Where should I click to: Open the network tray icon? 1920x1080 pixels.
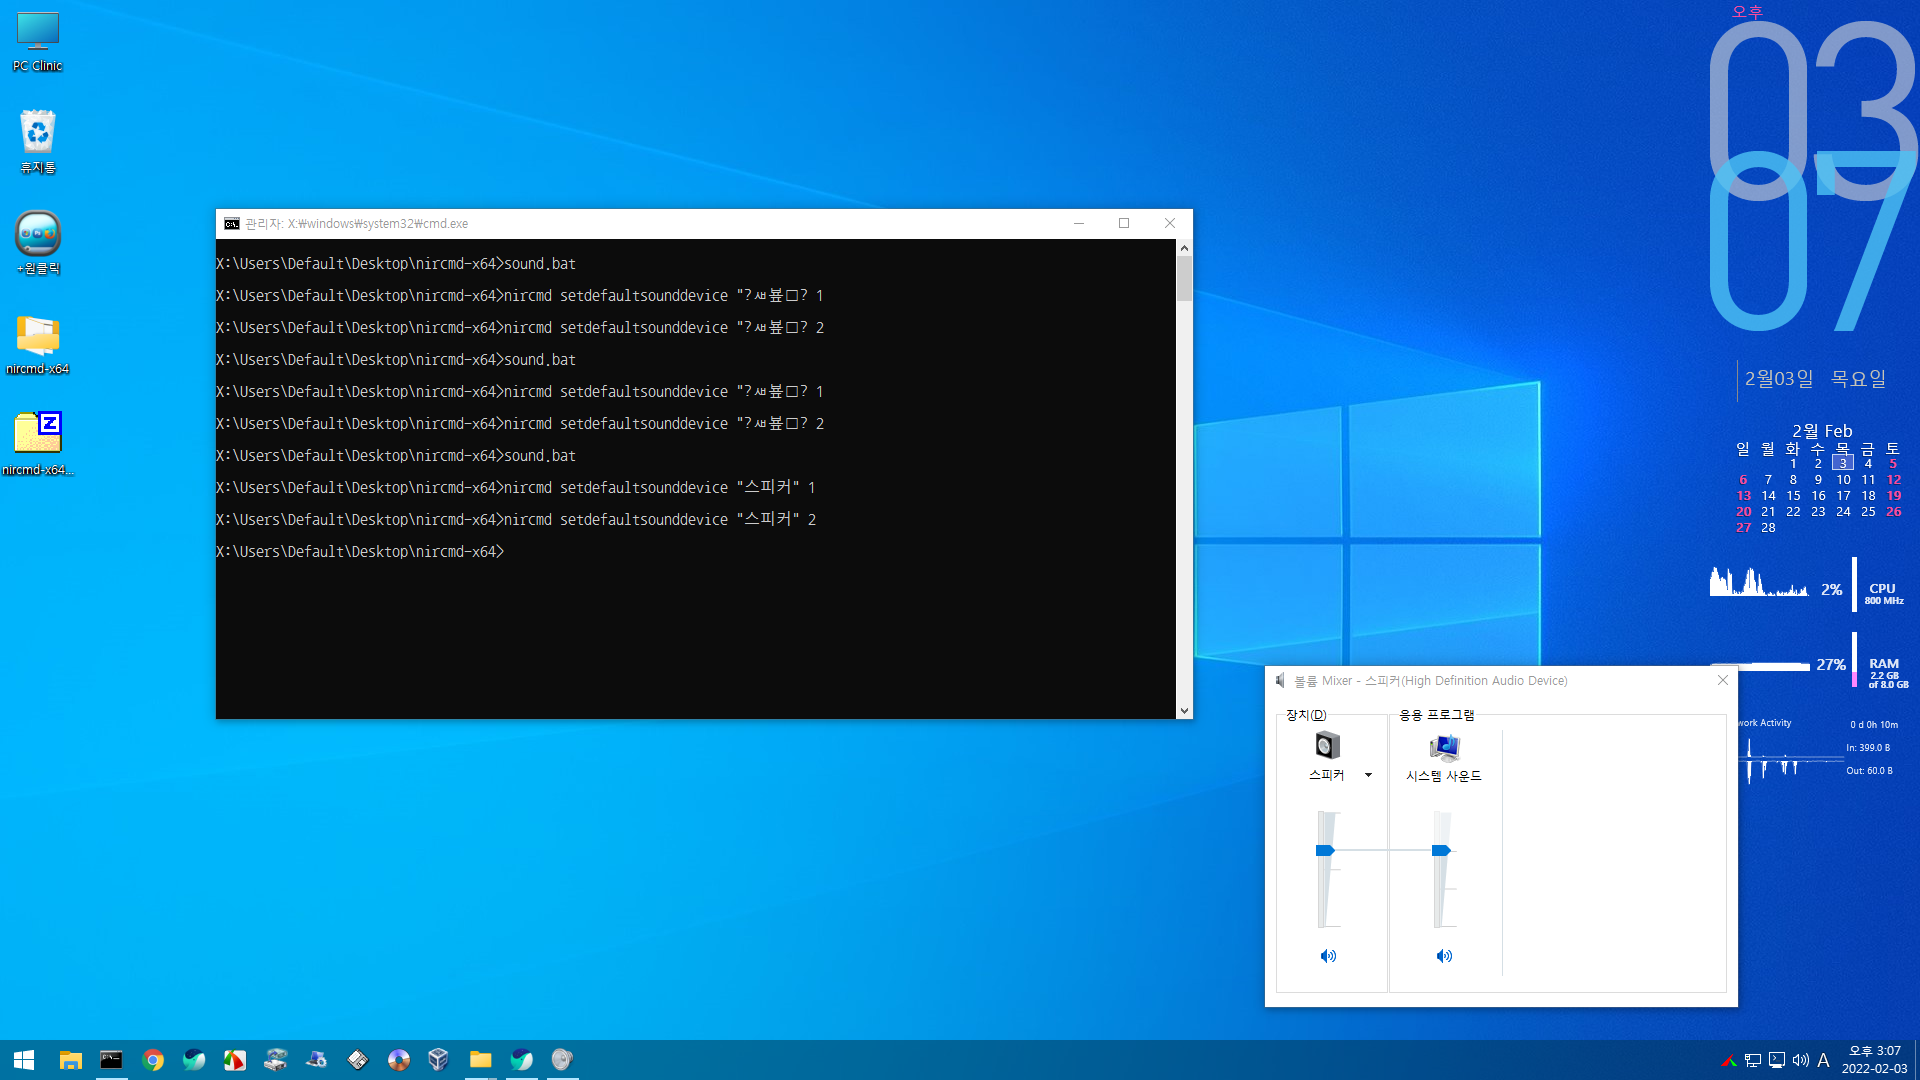[x=1753, y=1060]
